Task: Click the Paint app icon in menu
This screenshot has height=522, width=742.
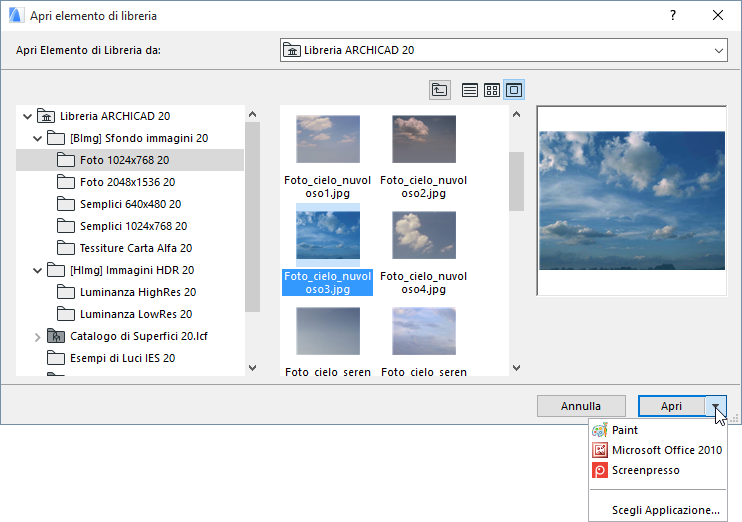Action: tap(600, 430)
